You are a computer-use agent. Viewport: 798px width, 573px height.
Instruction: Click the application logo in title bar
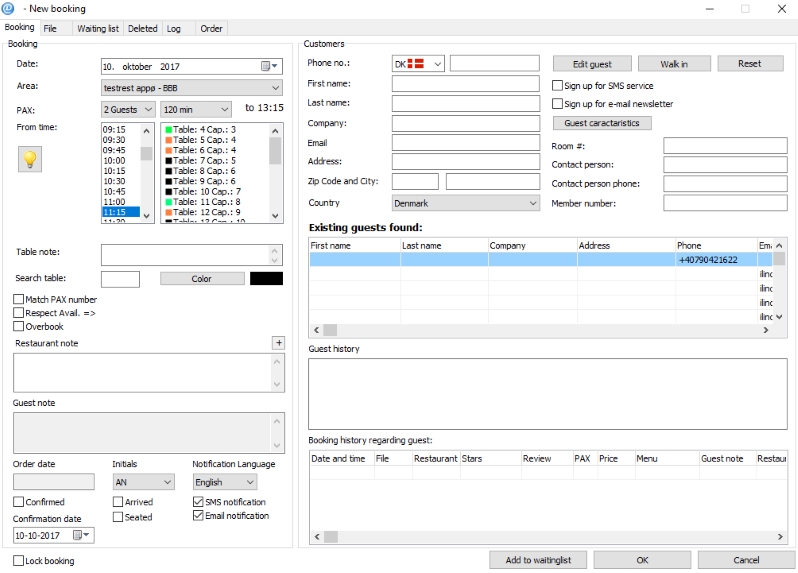[8, 8]
